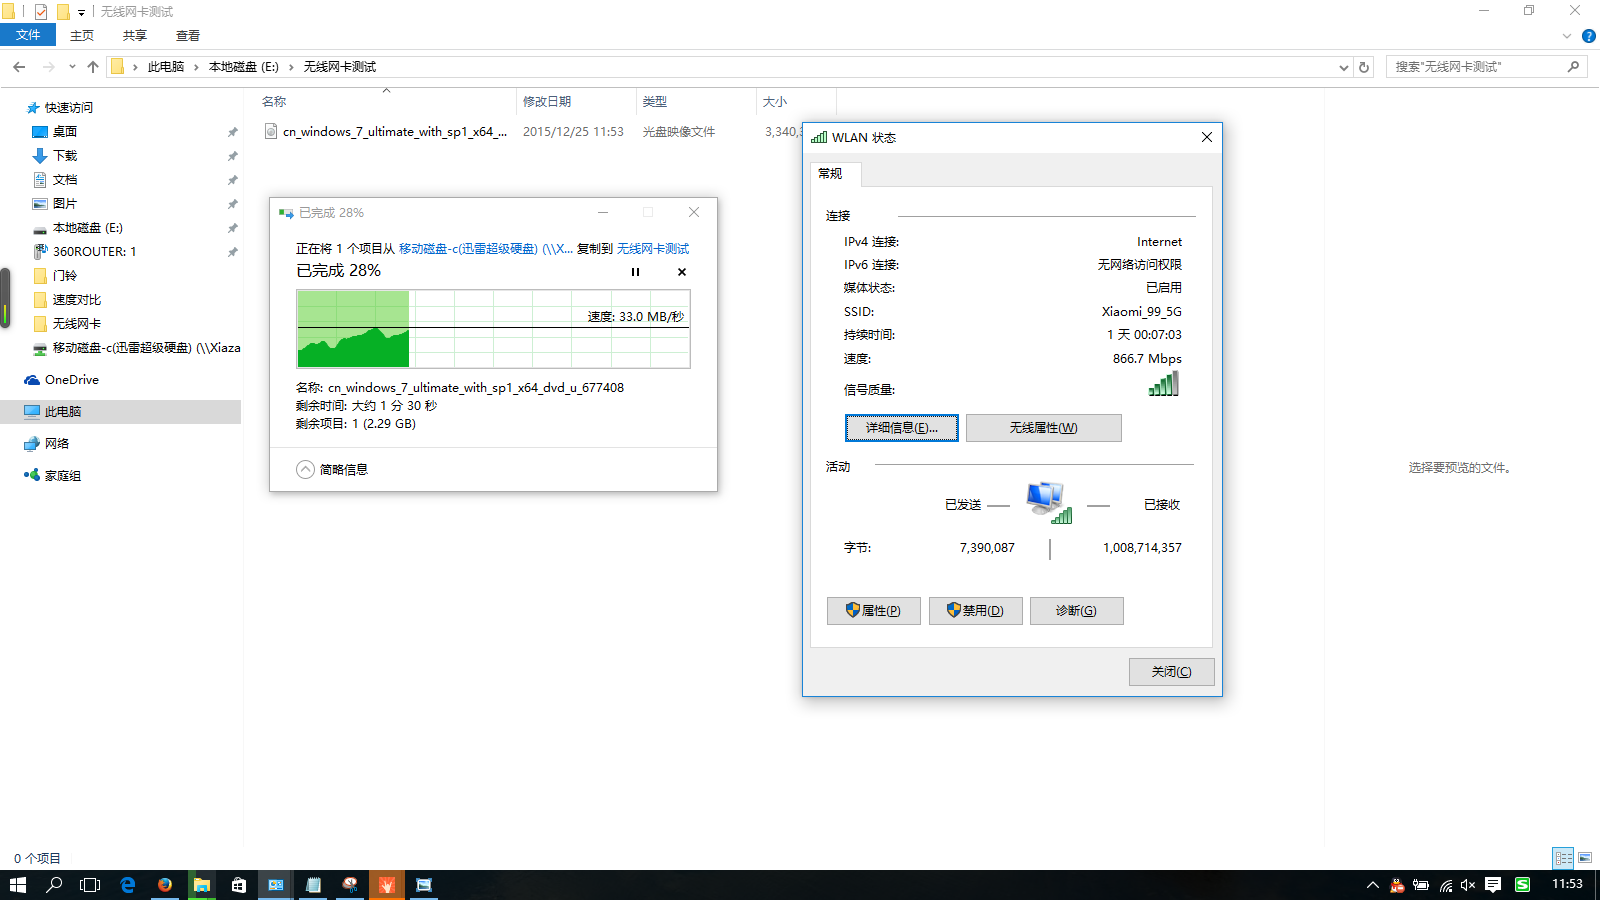Pause the file copy operation
Screen dimensions: 1600x900
(x=635, y=272)
